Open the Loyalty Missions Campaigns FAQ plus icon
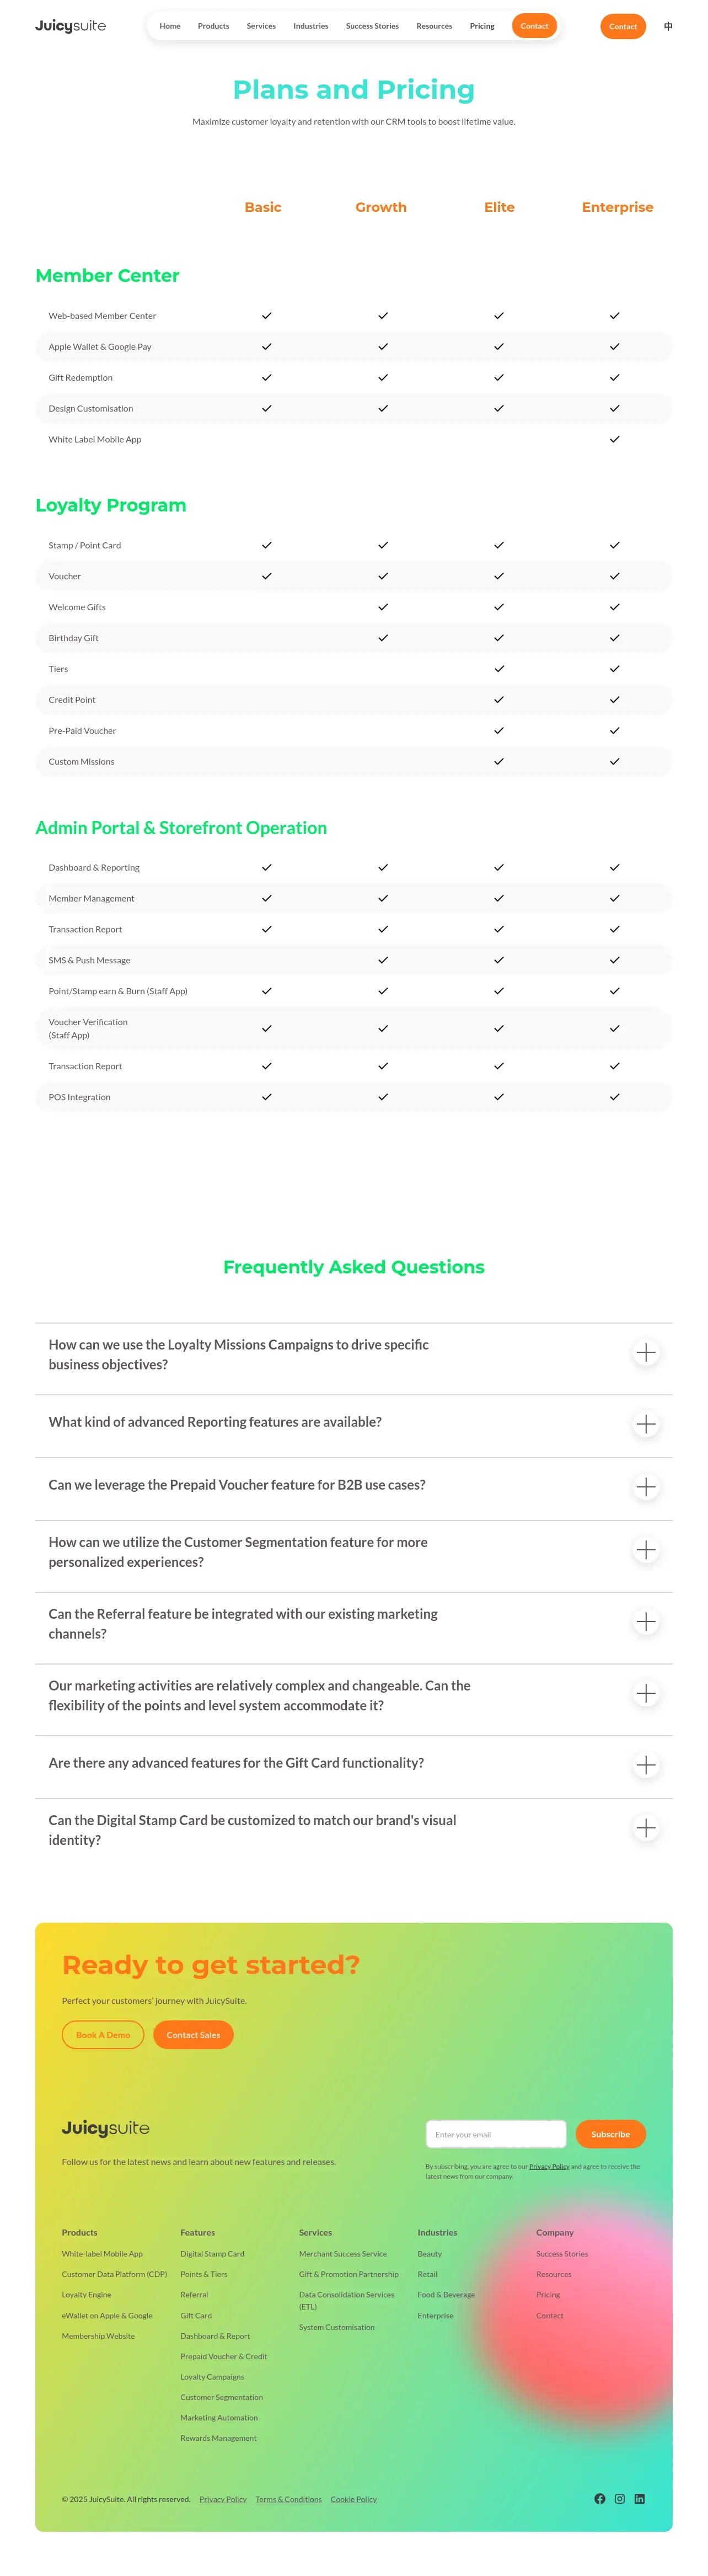 click(x=646, y=1353)
